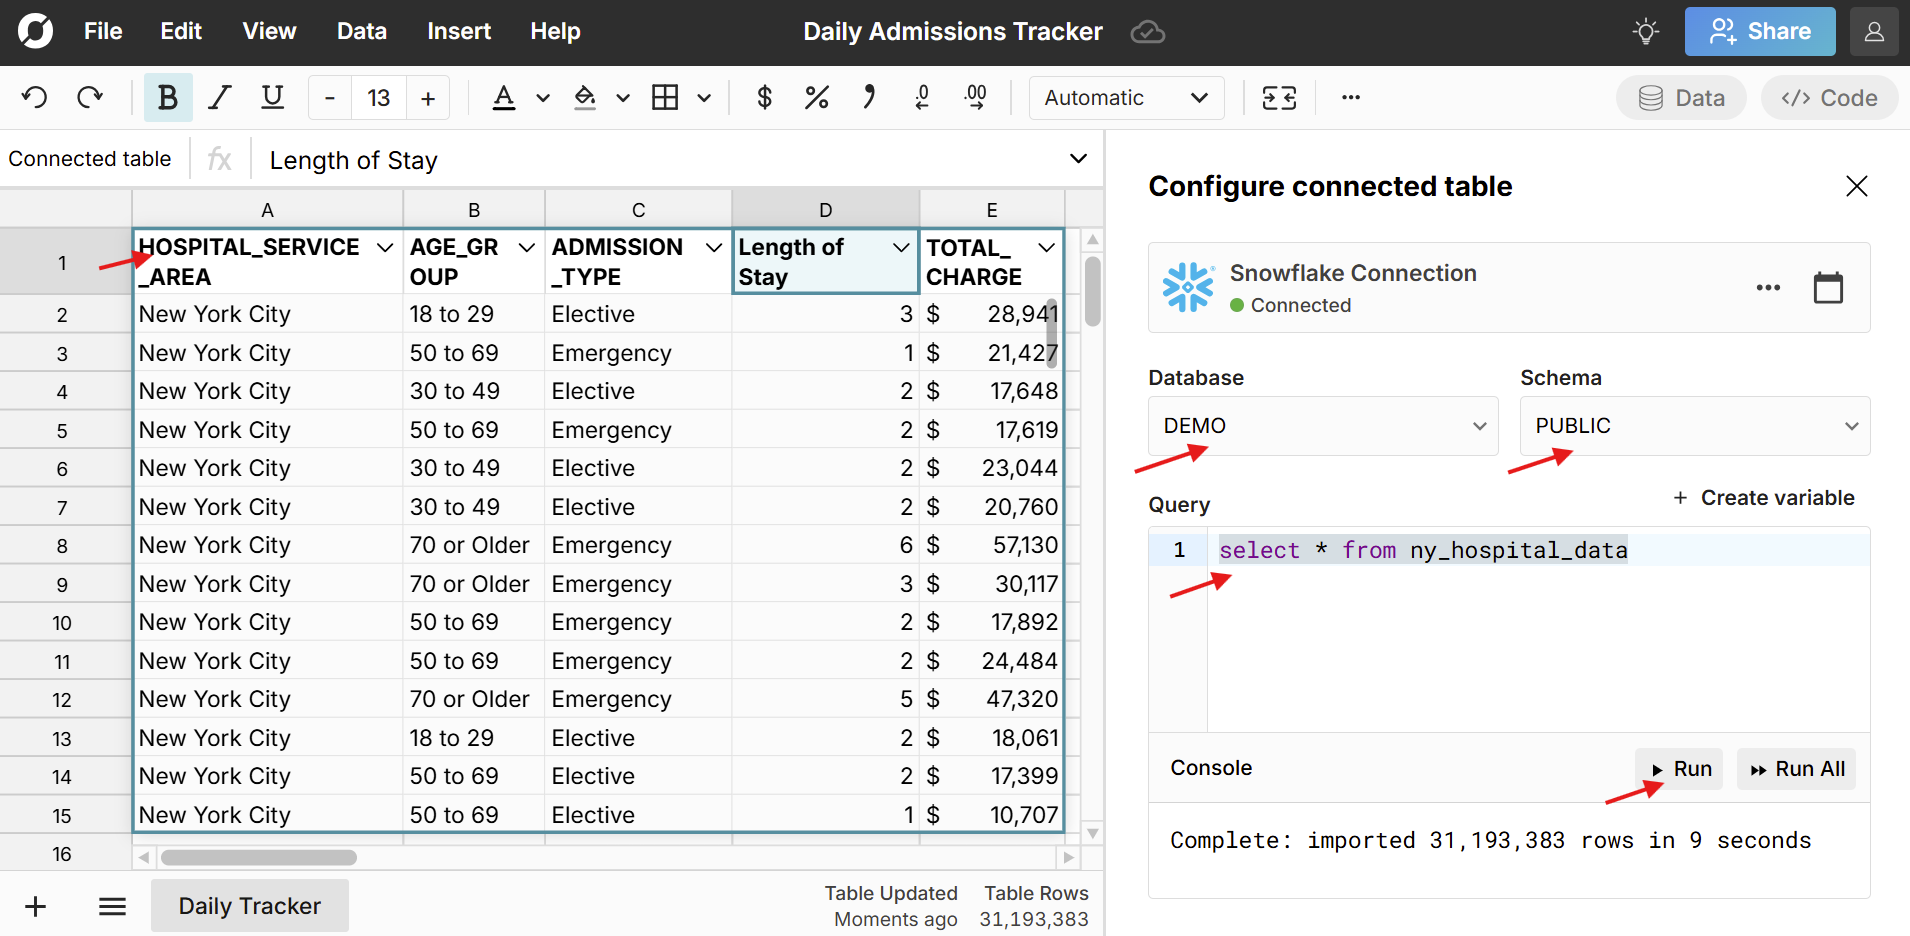Click the redo arrow icon

[x=90, y=98]
